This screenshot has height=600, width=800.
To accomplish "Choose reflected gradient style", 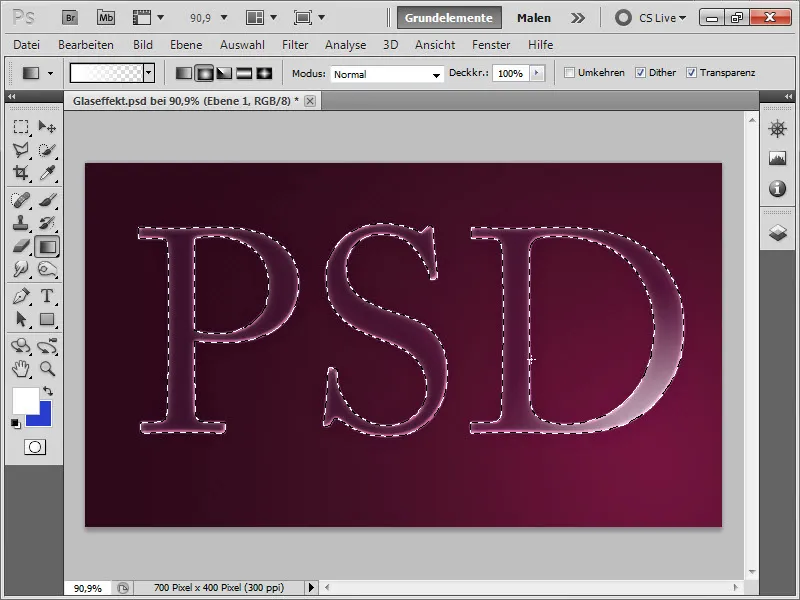I will [x=244, y=73].
